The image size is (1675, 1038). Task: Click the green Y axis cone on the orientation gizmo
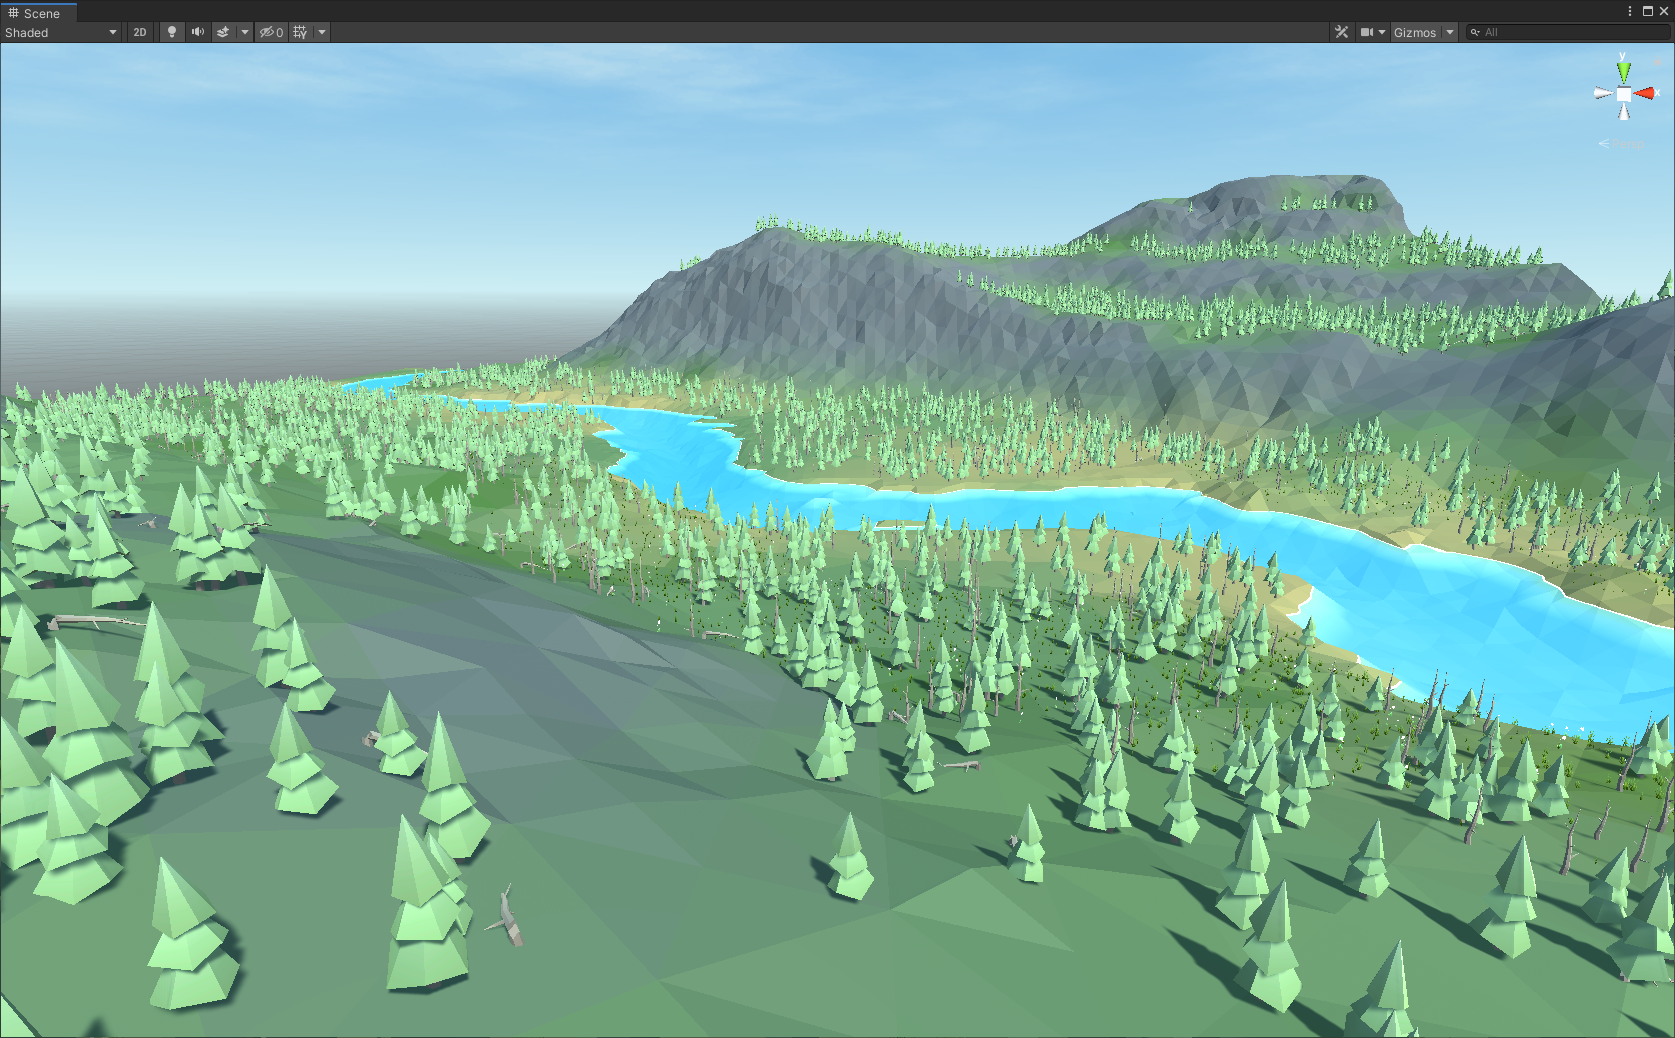[x=1624, y=69]
